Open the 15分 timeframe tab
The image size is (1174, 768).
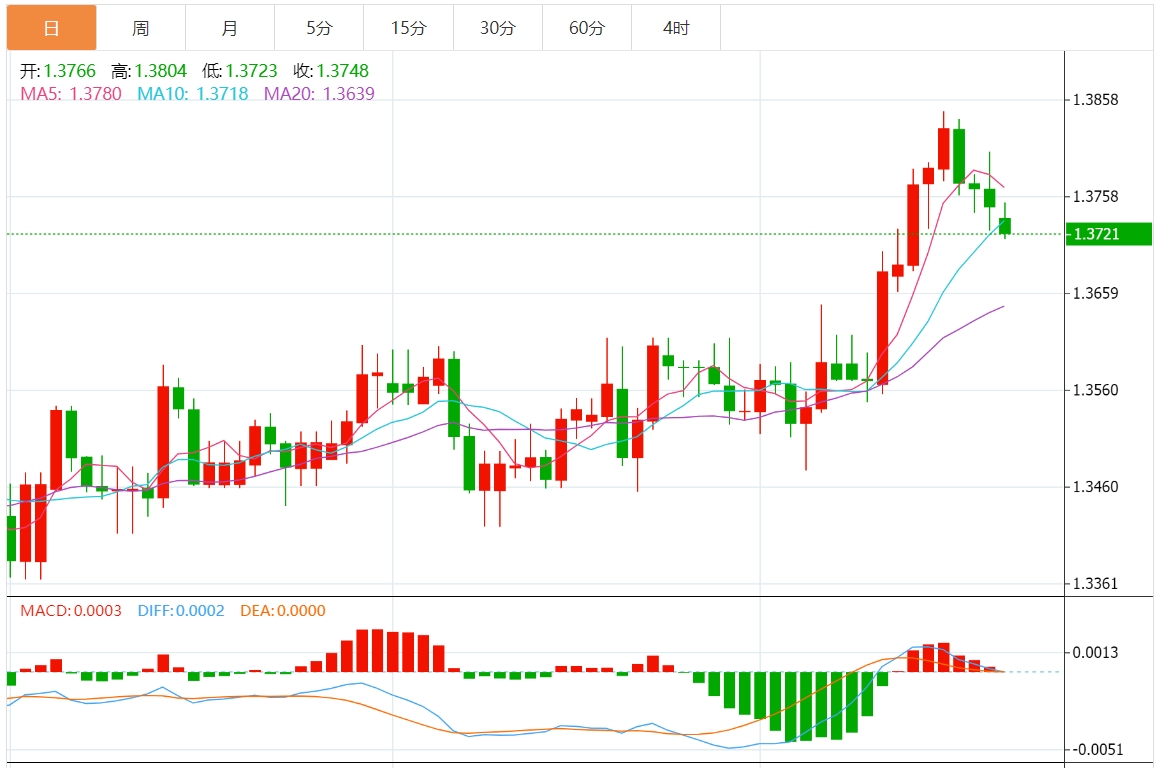408,28
